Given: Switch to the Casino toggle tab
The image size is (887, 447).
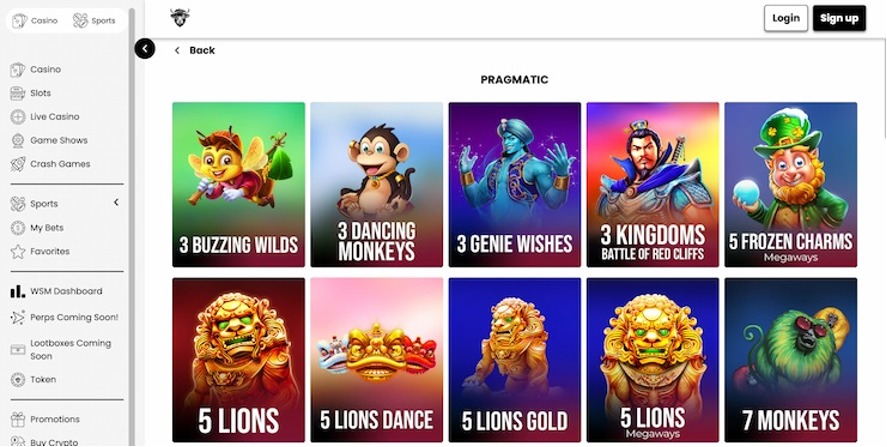Looking at the screenshot, I should (x=35, y=21).
